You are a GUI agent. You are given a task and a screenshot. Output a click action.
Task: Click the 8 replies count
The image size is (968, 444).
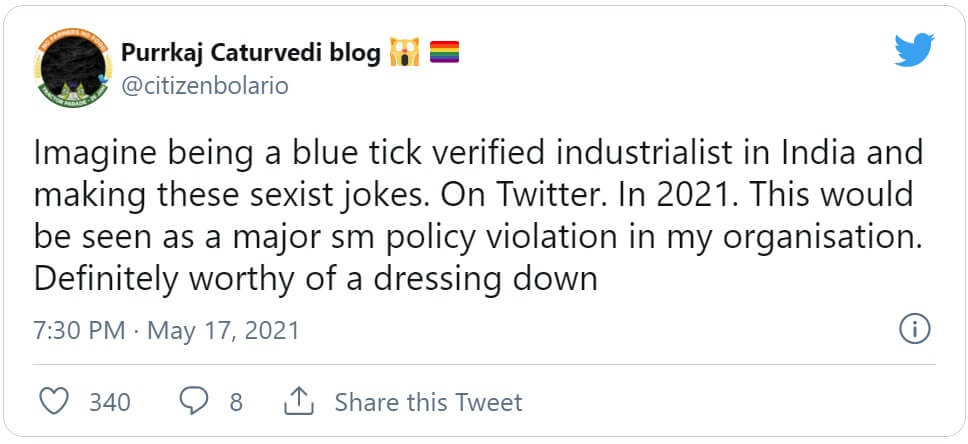[x=236, y=402]
